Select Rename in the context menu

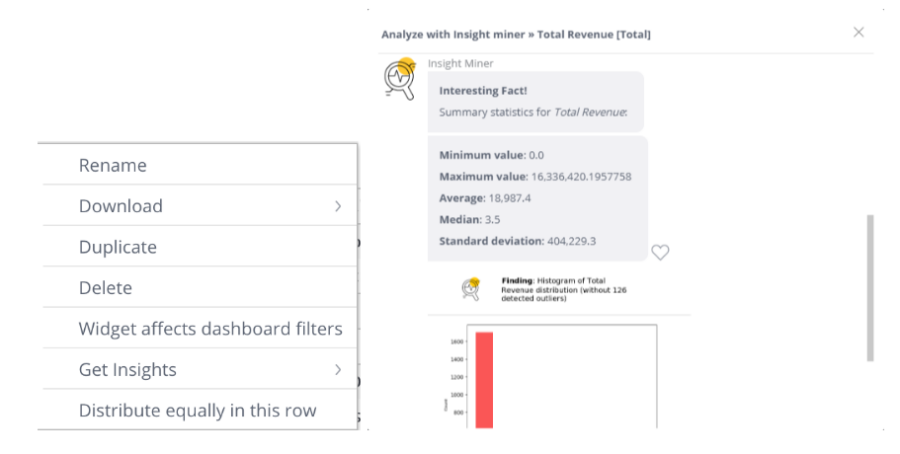point(200,165)
